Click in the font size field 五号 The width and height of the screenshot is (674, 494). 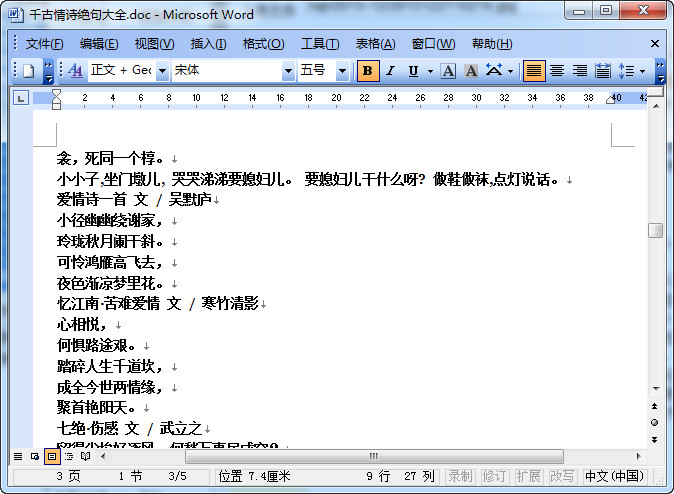tap(317, 71)
